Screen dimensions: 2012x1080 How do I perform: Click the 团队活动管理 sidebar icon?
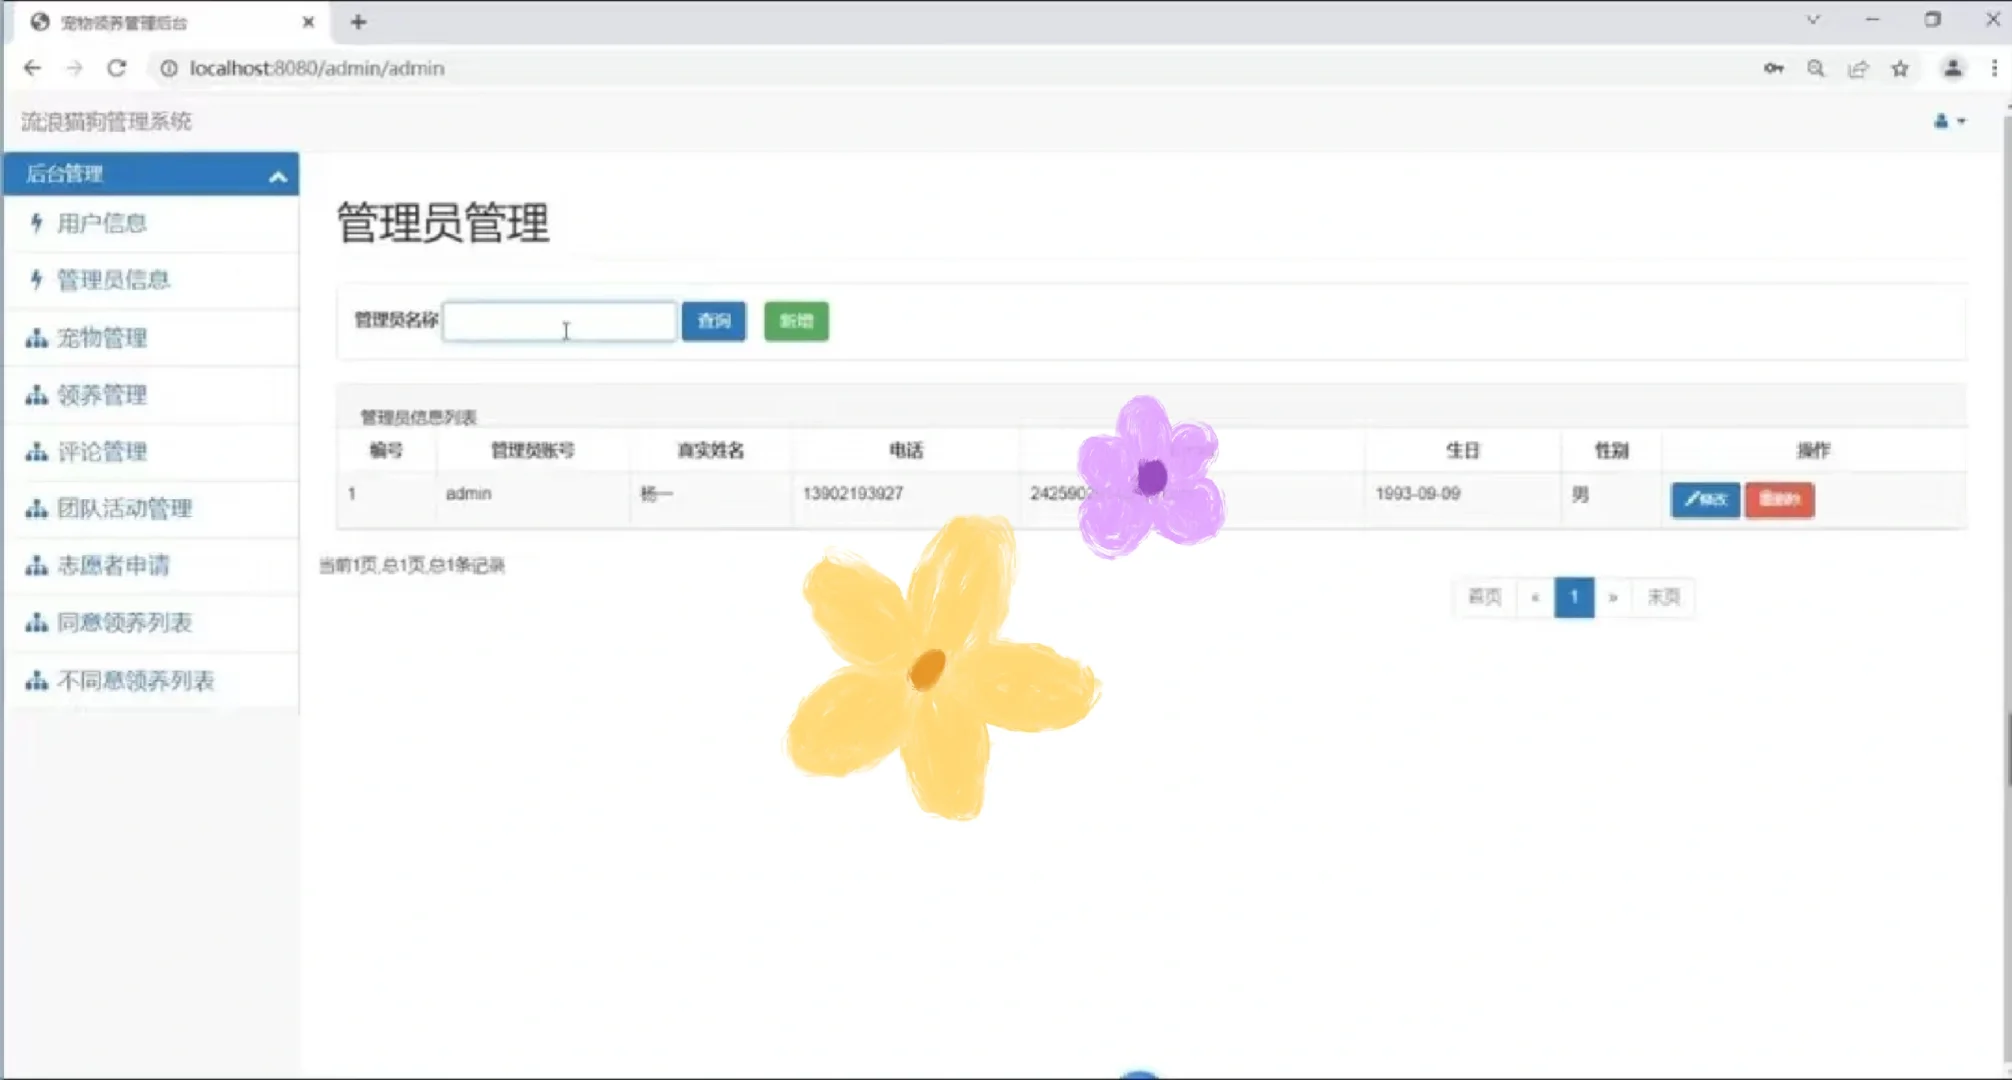click(x=34, y=509)
